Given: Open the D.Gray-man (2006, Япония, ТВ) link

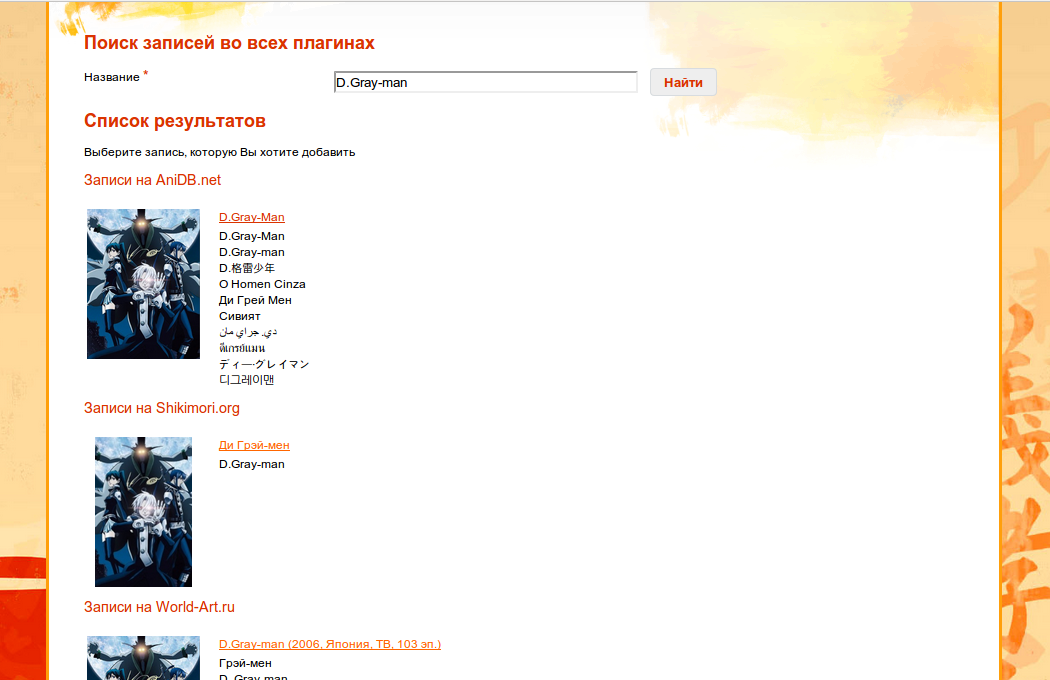Looking at the screenshot, I should point(330,644).
